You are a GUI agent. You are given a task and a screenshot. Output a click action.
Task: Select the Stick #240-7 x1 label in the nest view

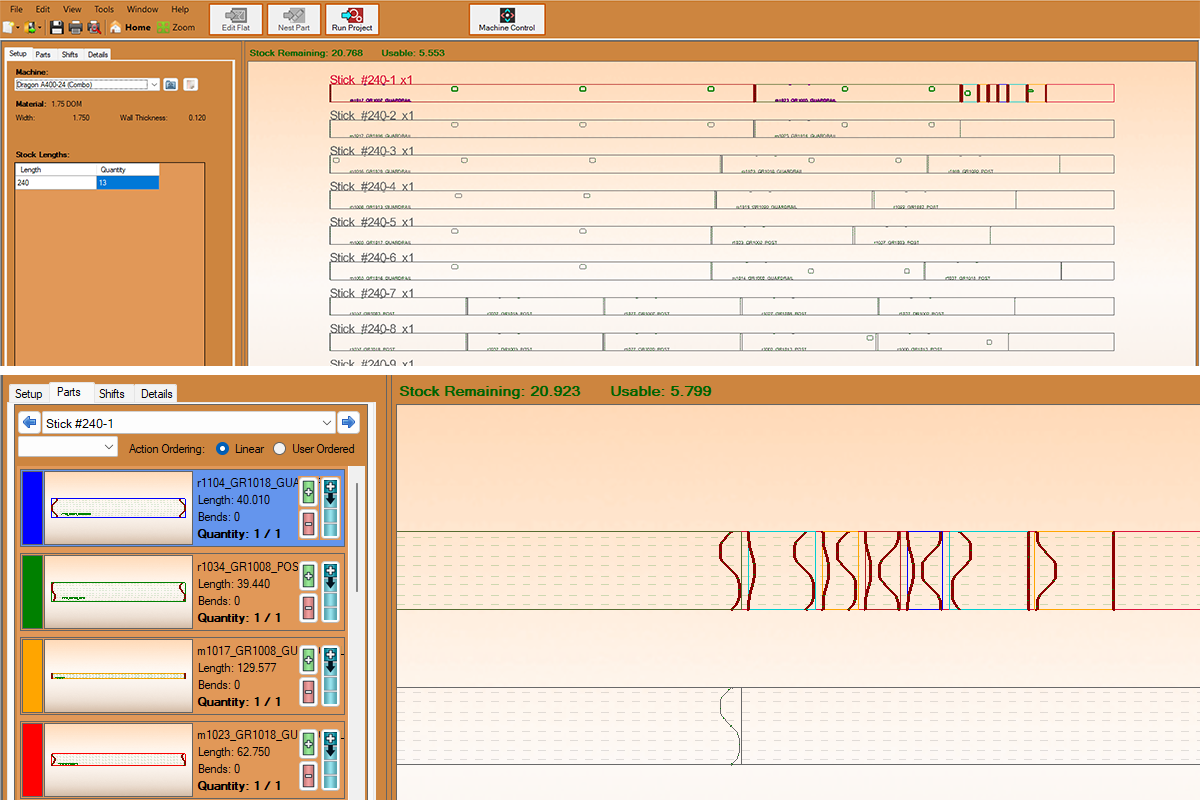click(x=372, y=293)
